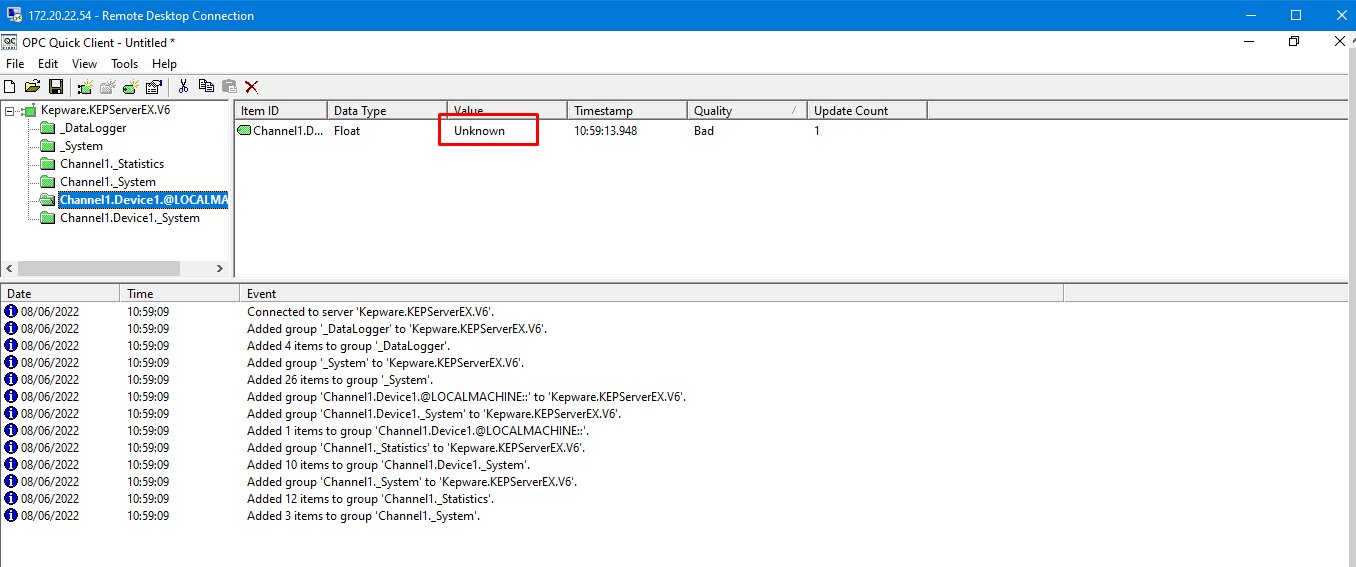Collapse the Kepware.KEPServerEX.V6 tree node
This screenshot has height=567, width=1356.
click(10, 111)
